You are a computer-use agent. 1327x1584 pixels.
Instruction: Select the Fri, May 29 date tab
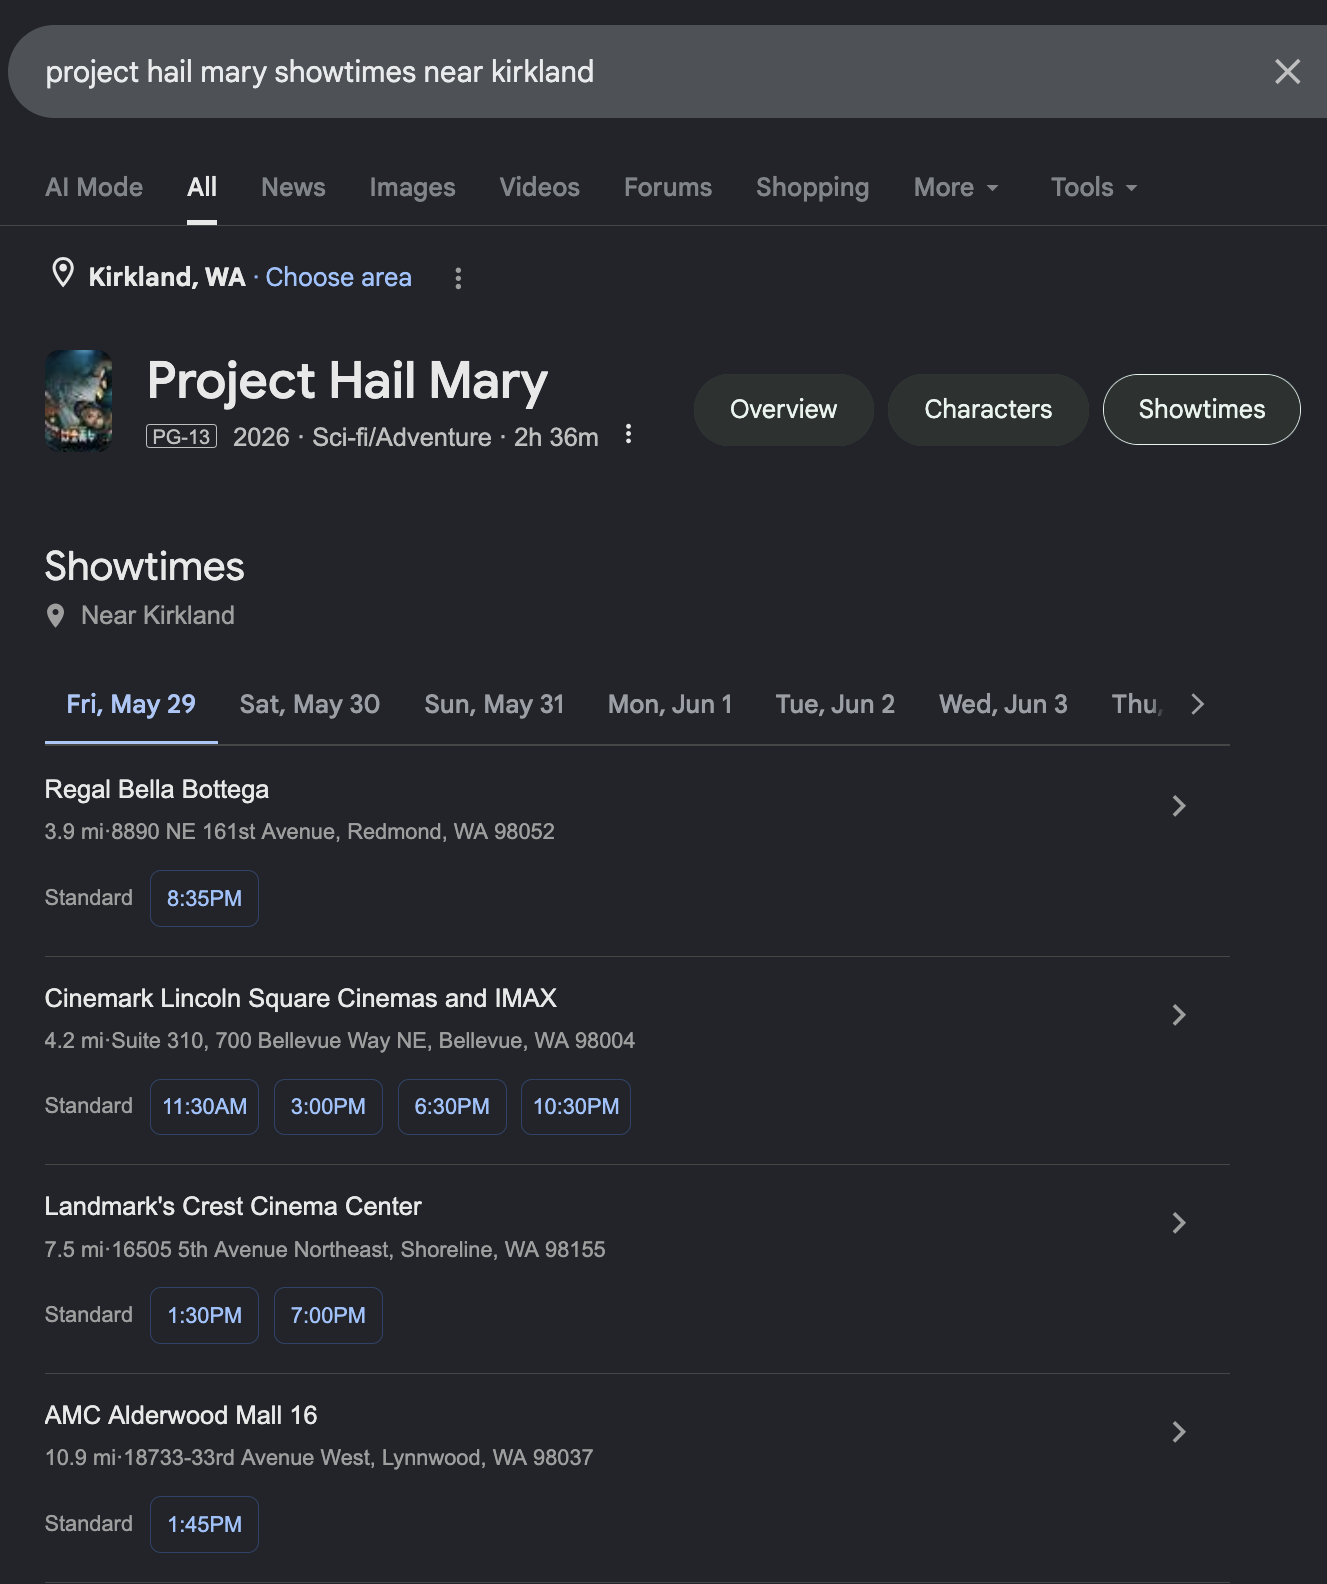click(x=131, y=704)
